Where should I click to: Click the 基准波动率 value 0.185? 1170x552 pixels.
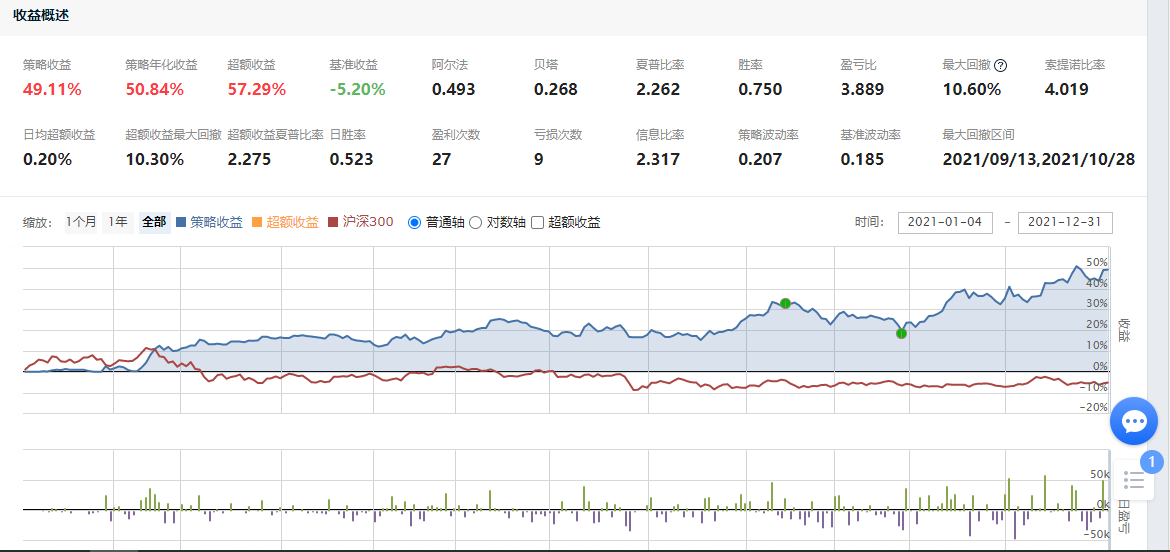pos(863,160)
